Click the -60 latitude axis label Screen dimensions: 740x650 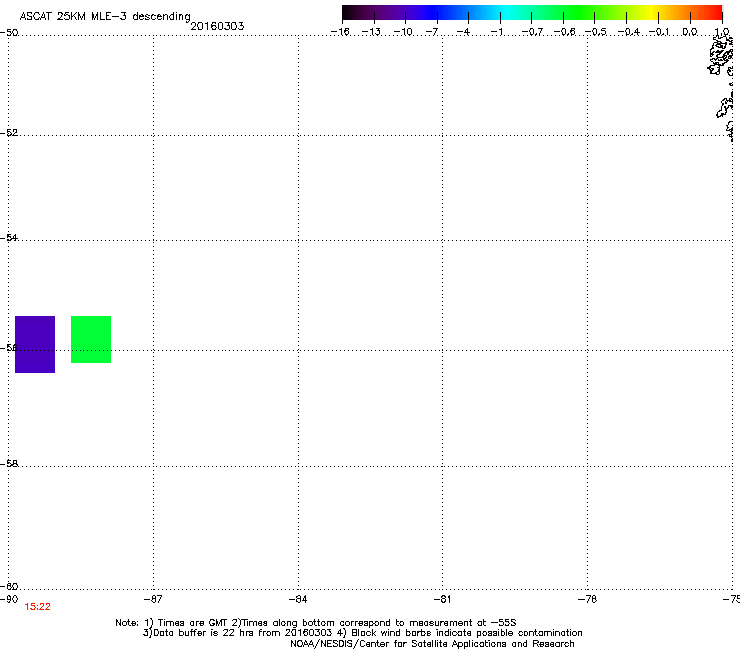coord(9,586)
